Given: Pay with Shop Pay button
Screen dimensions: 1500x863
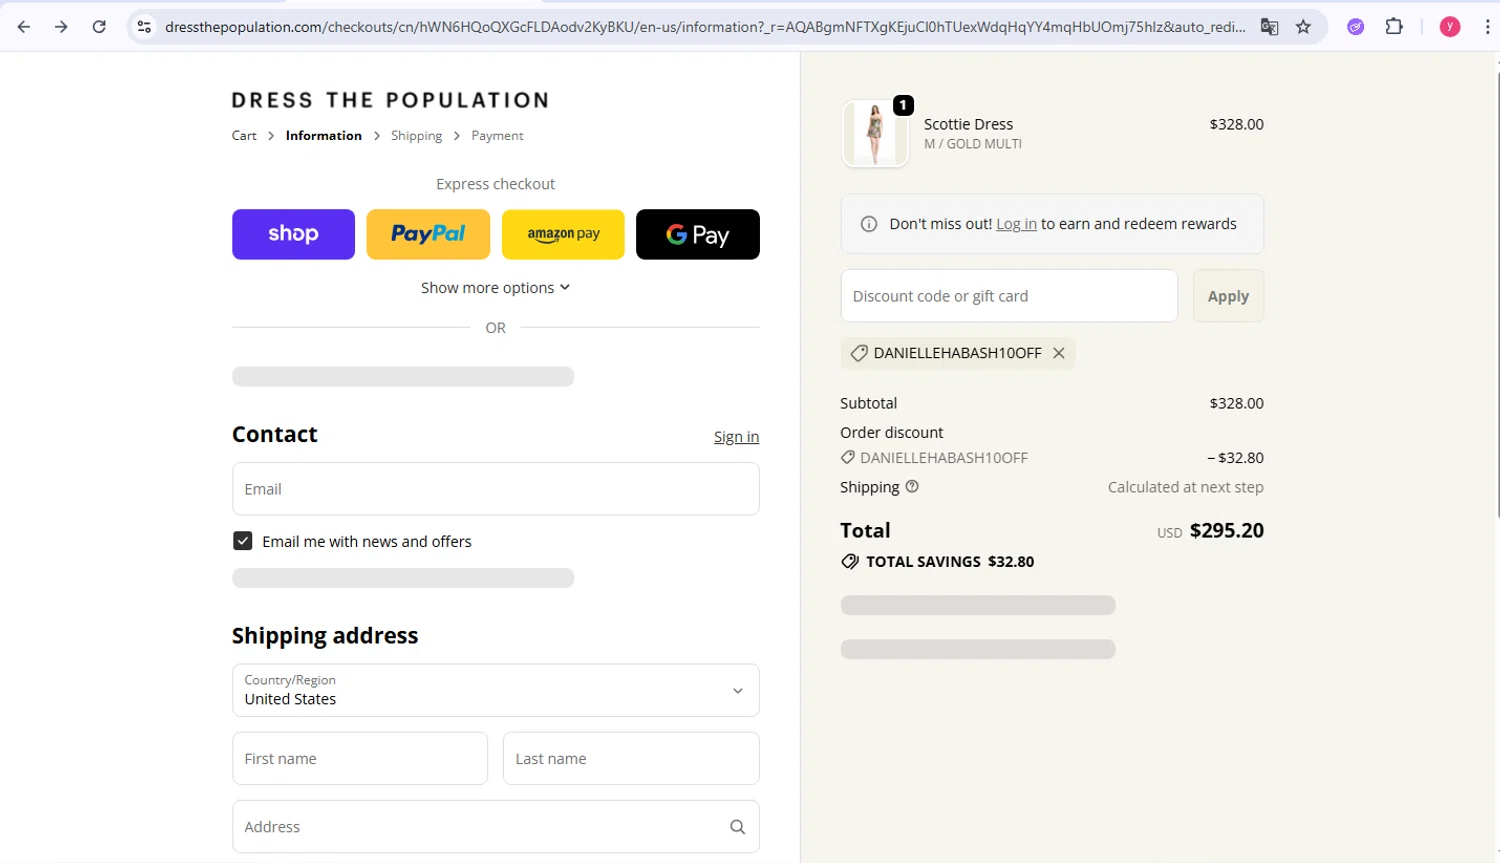Looking at the screenshot, I should coord(293,234).
